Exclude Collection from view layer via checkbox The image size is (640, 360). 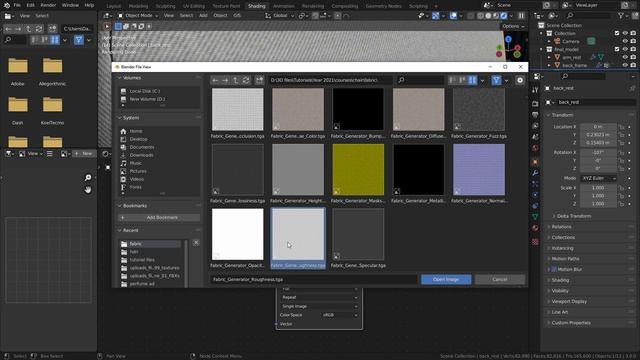pyautogui.click(x=617, y=33)
